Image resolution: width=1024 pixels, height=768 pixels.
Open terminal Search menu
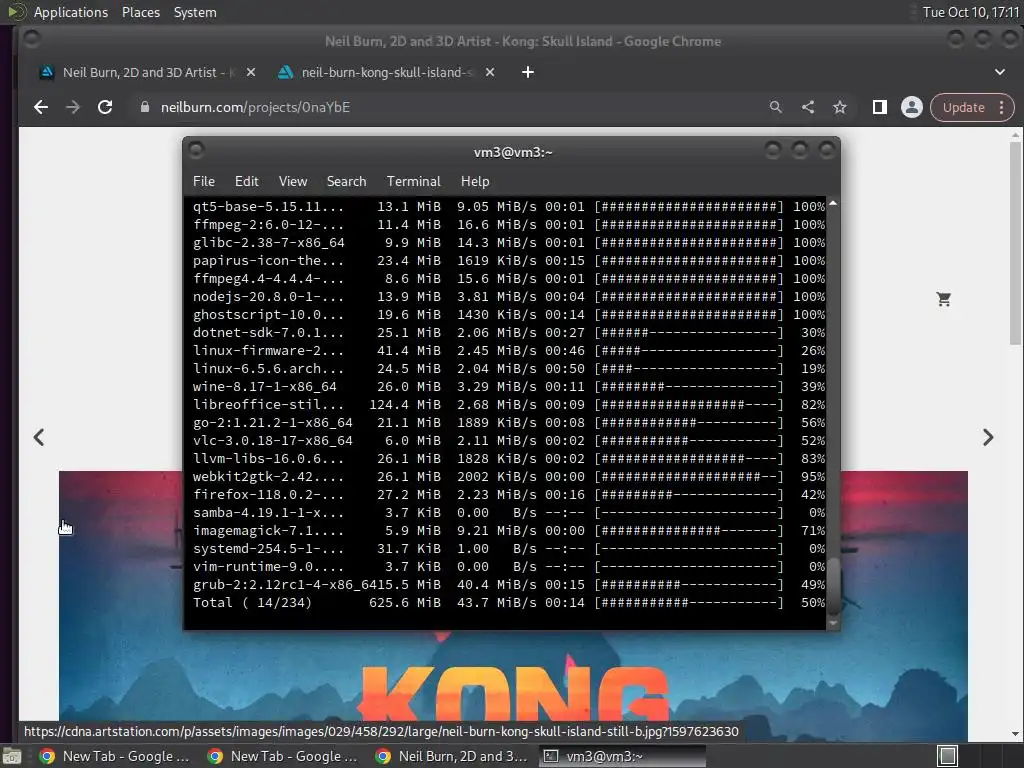[x=346, y=181]
